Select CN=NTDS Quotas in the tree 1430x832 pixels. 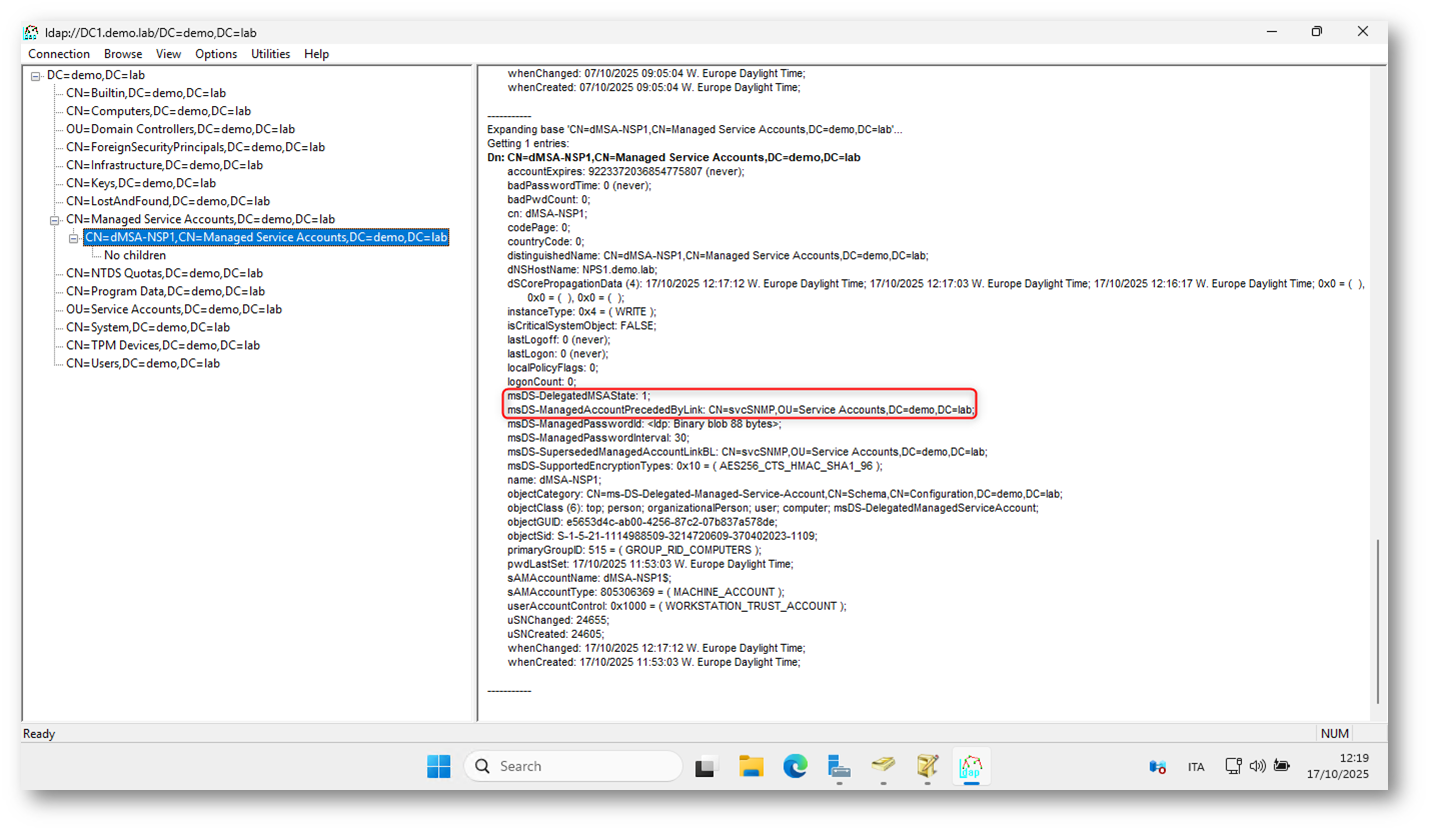(164, 274)
